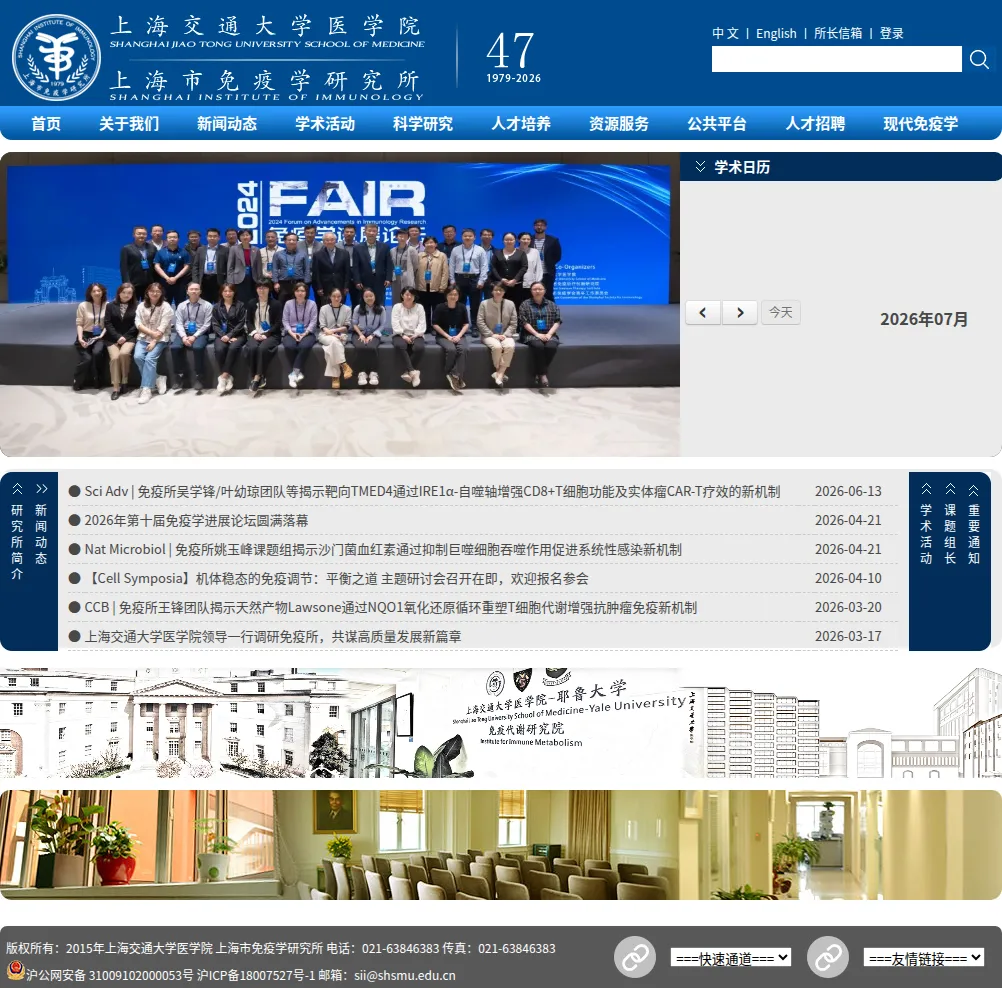Select the 研究所简介 vertical tab
Screen dimensions: 1002x988
(x=17, y=532)
